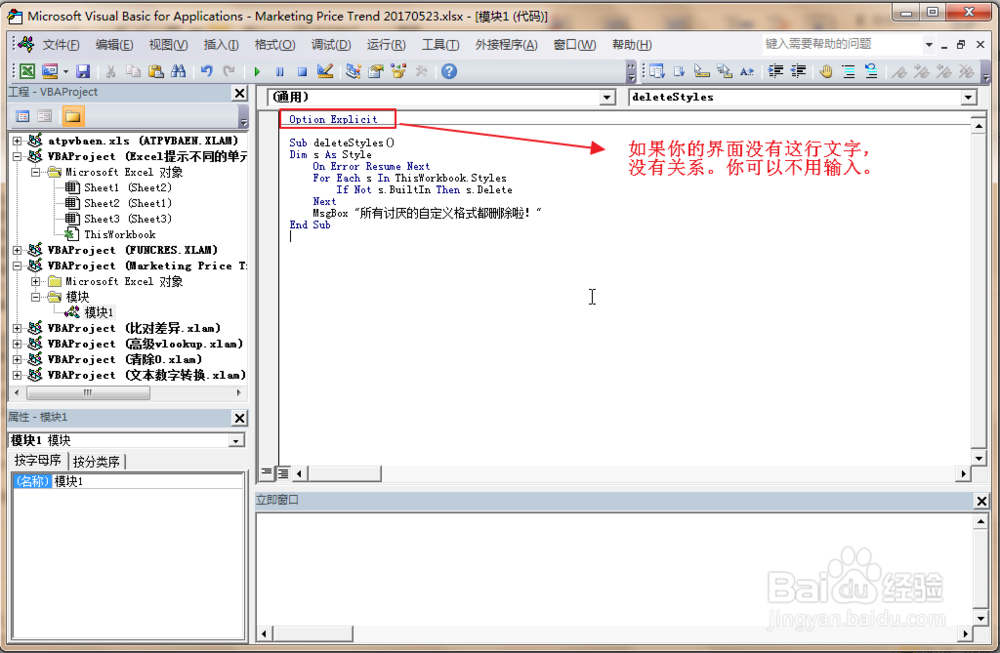The height and width of the screenshot is (653, 1000).
Task: Select 模块1 in the project tree
Action: 99,312
